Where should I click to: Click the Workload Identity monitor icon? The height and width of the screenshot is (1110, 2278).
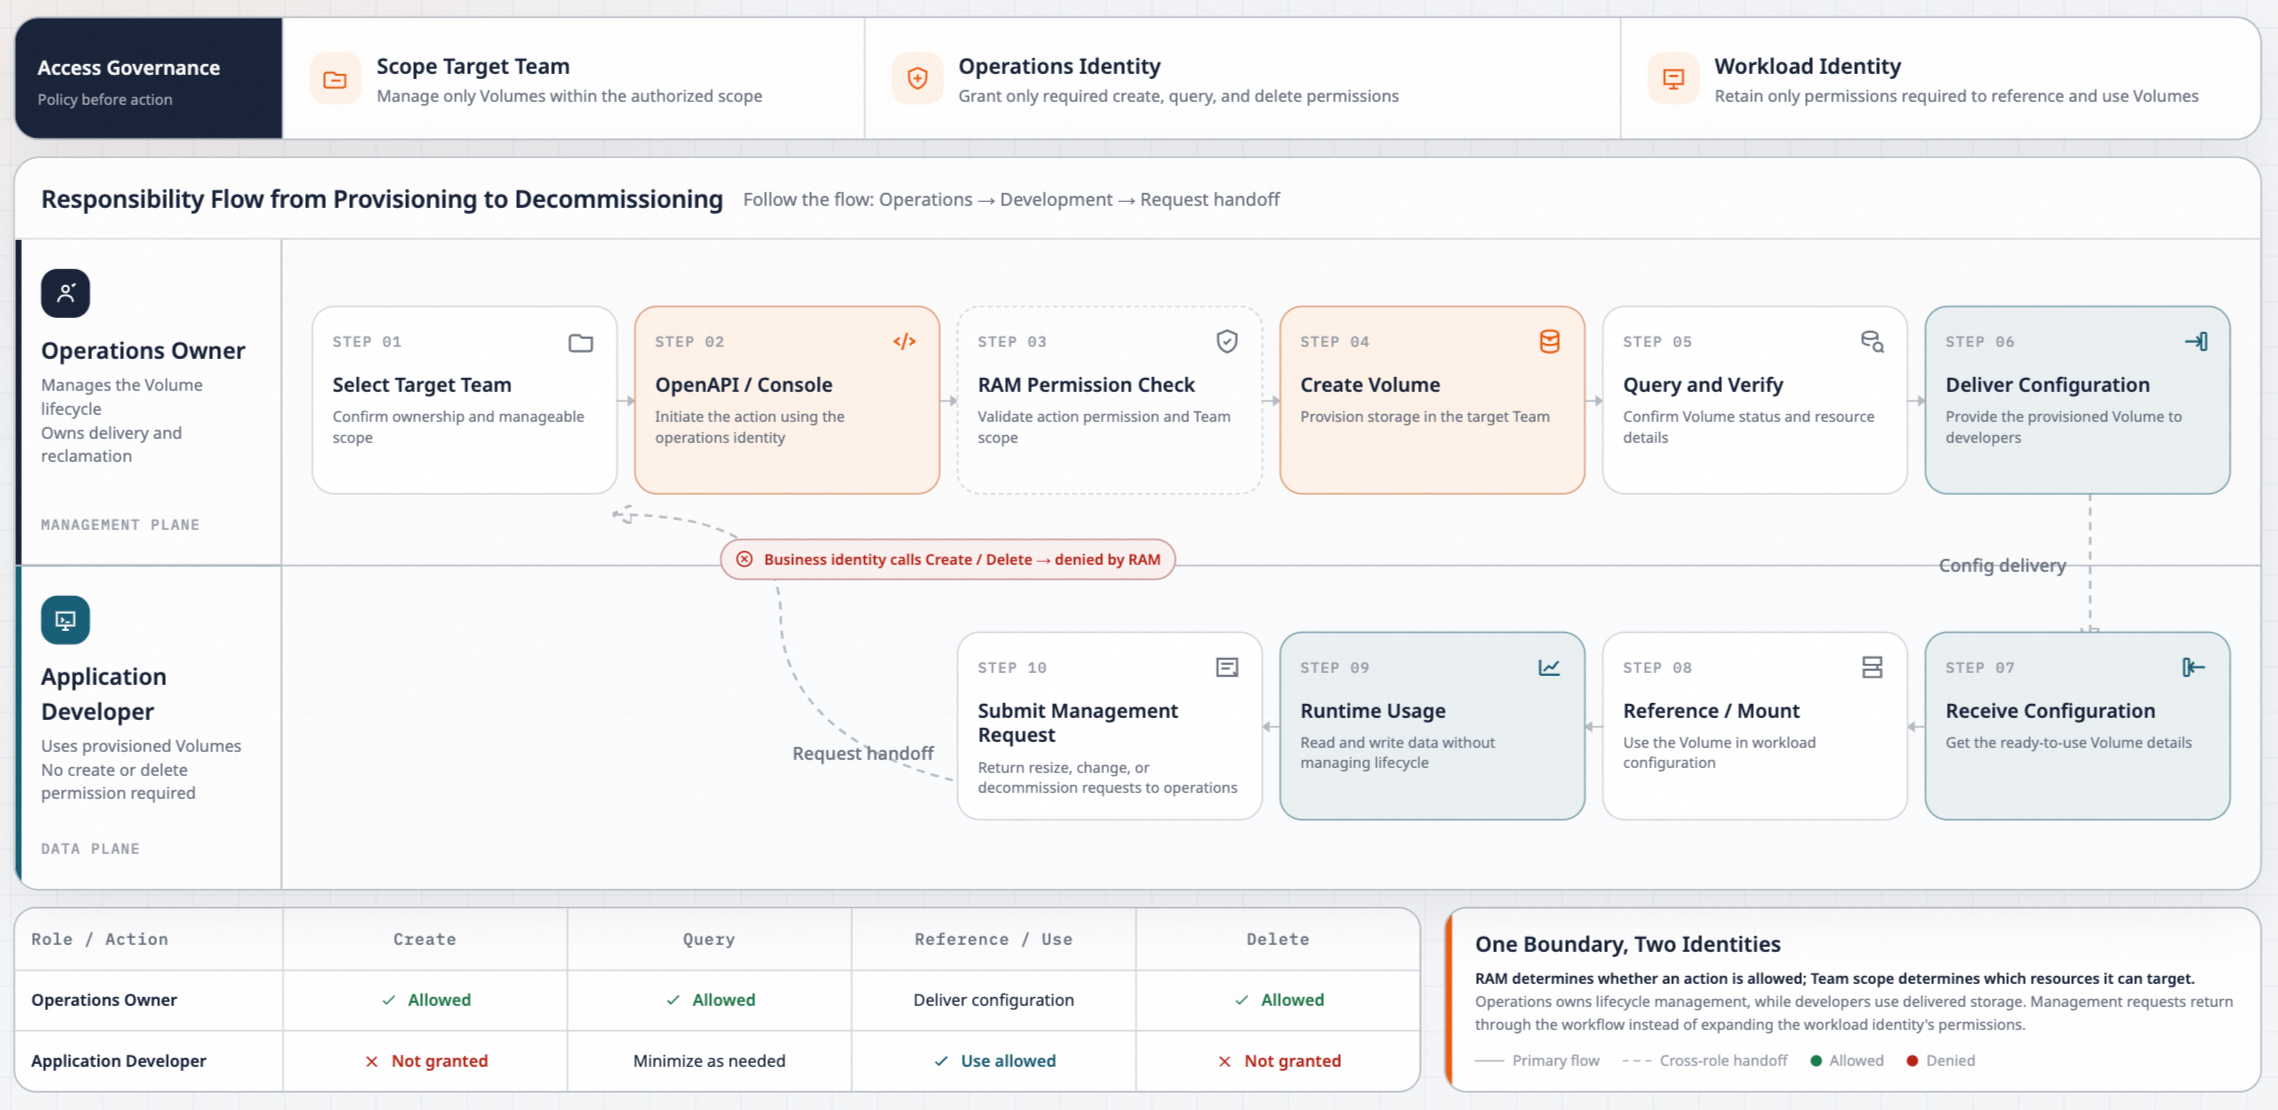coord(1673,79)
